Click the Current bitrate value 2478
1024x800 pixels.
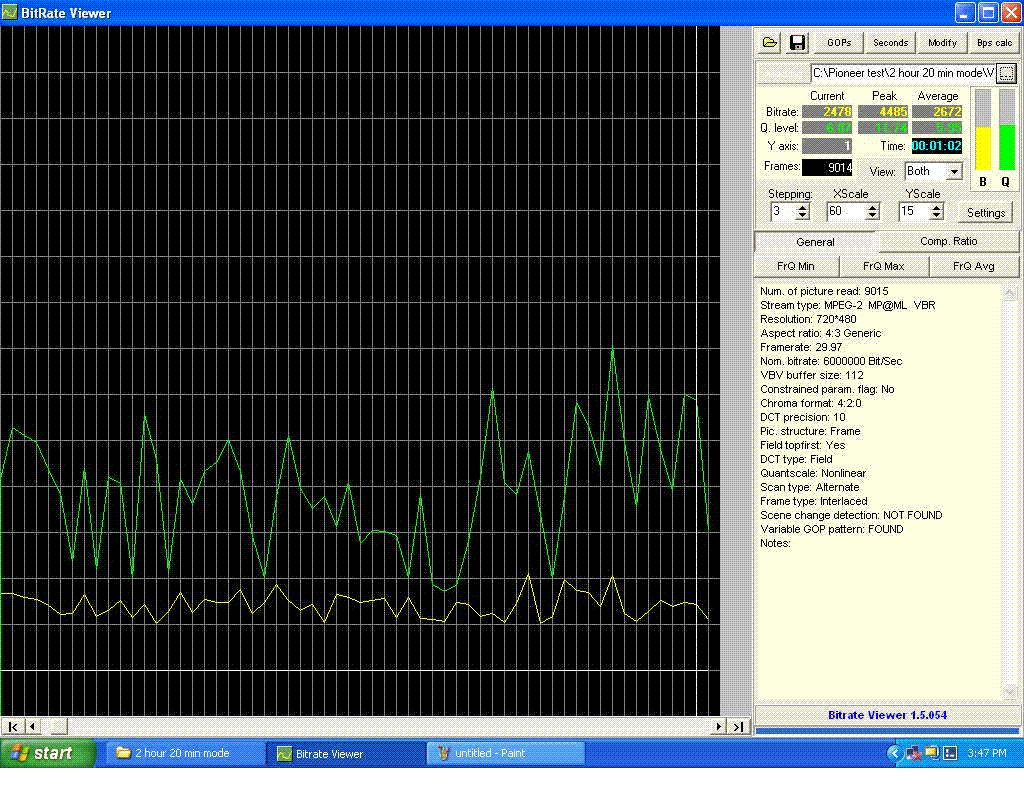(x=827, y=112)
